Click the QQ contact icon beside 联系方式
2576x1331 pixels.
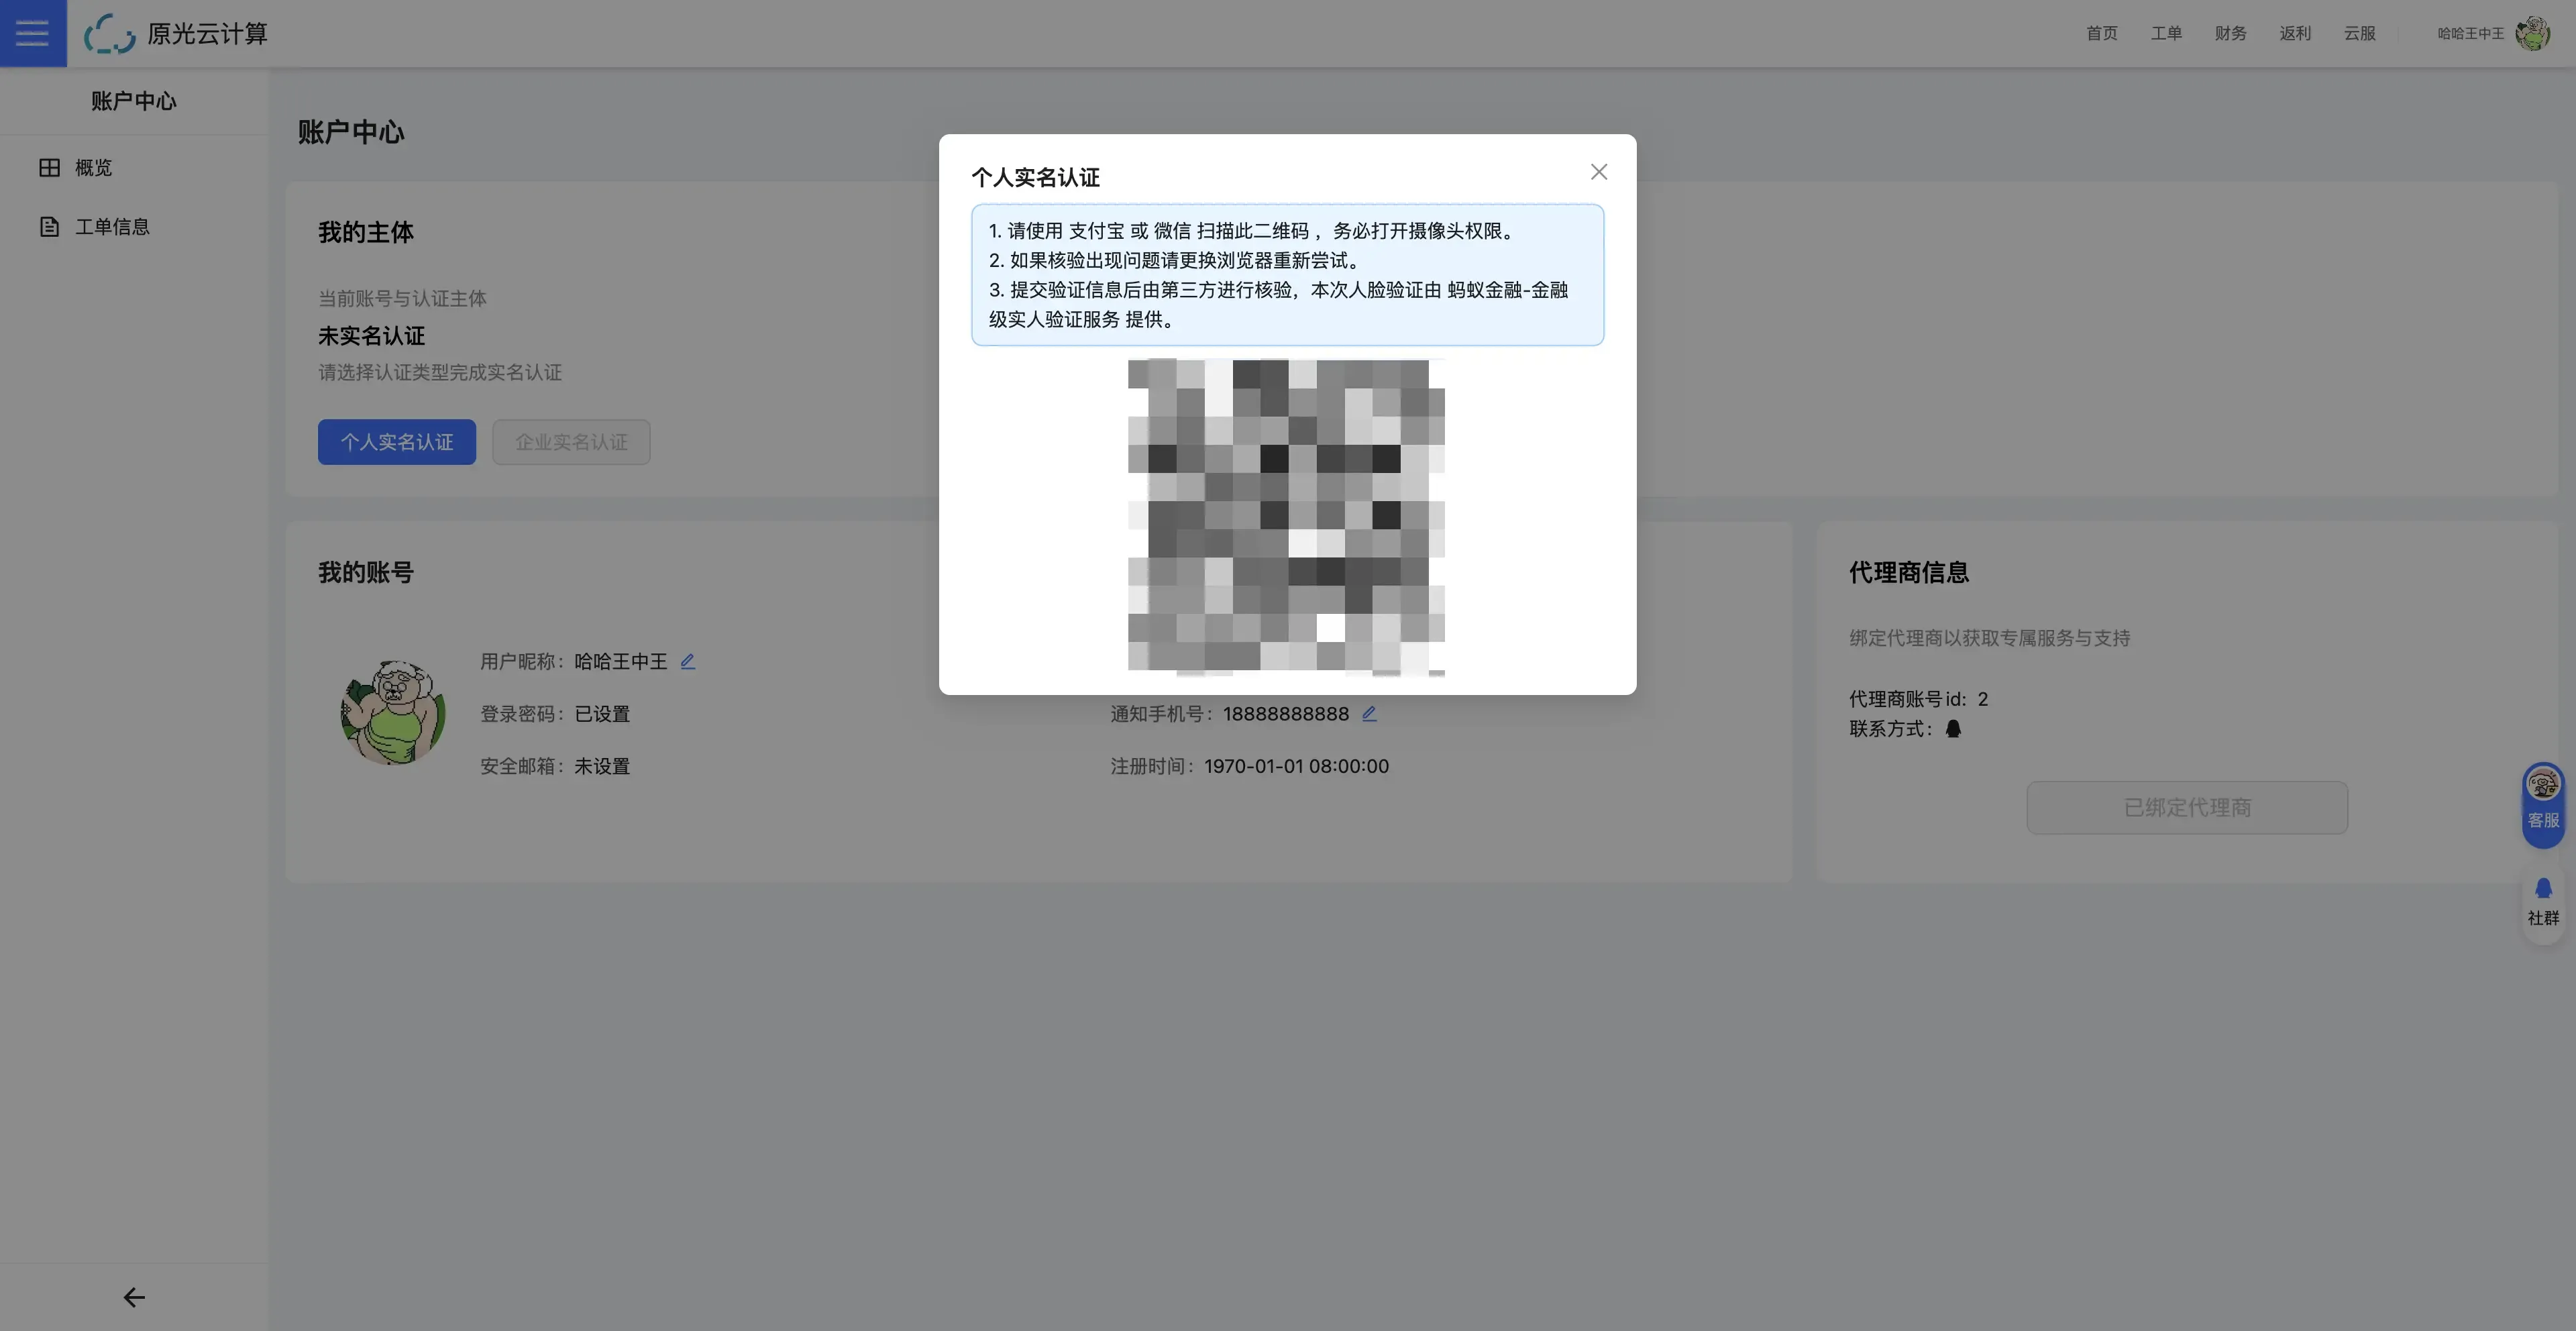tap(1953, 729)
